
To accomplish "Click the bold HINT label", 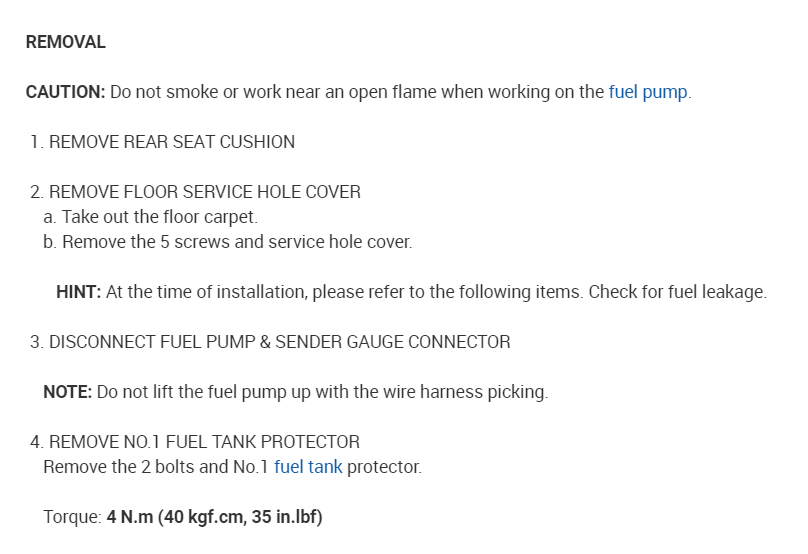I will 78,292.
